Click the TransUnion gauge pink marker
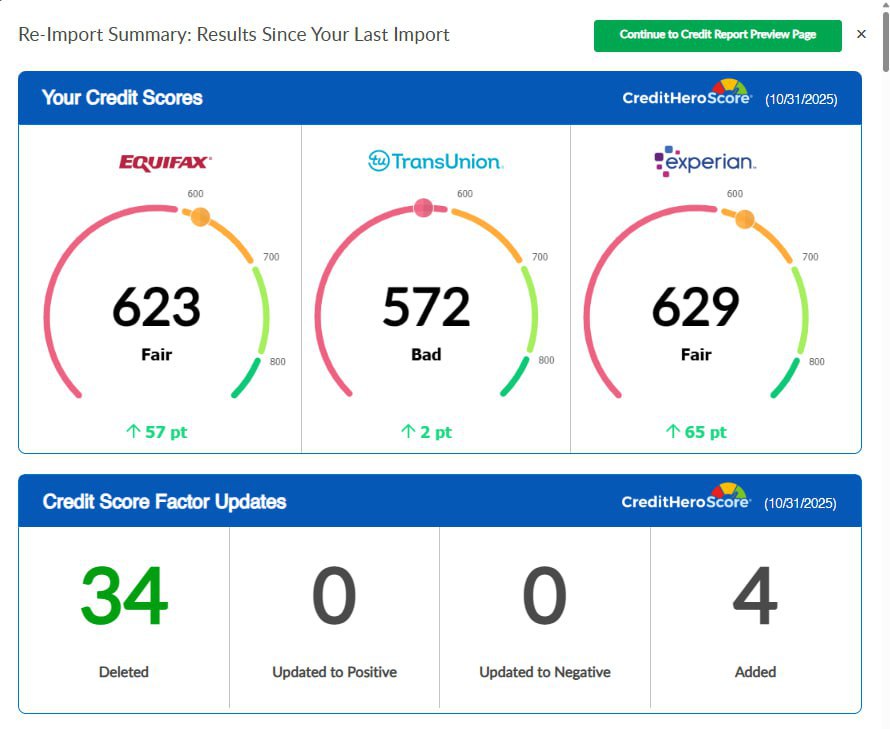This screenshot has width=890, height=729. (x=423, y=208)
